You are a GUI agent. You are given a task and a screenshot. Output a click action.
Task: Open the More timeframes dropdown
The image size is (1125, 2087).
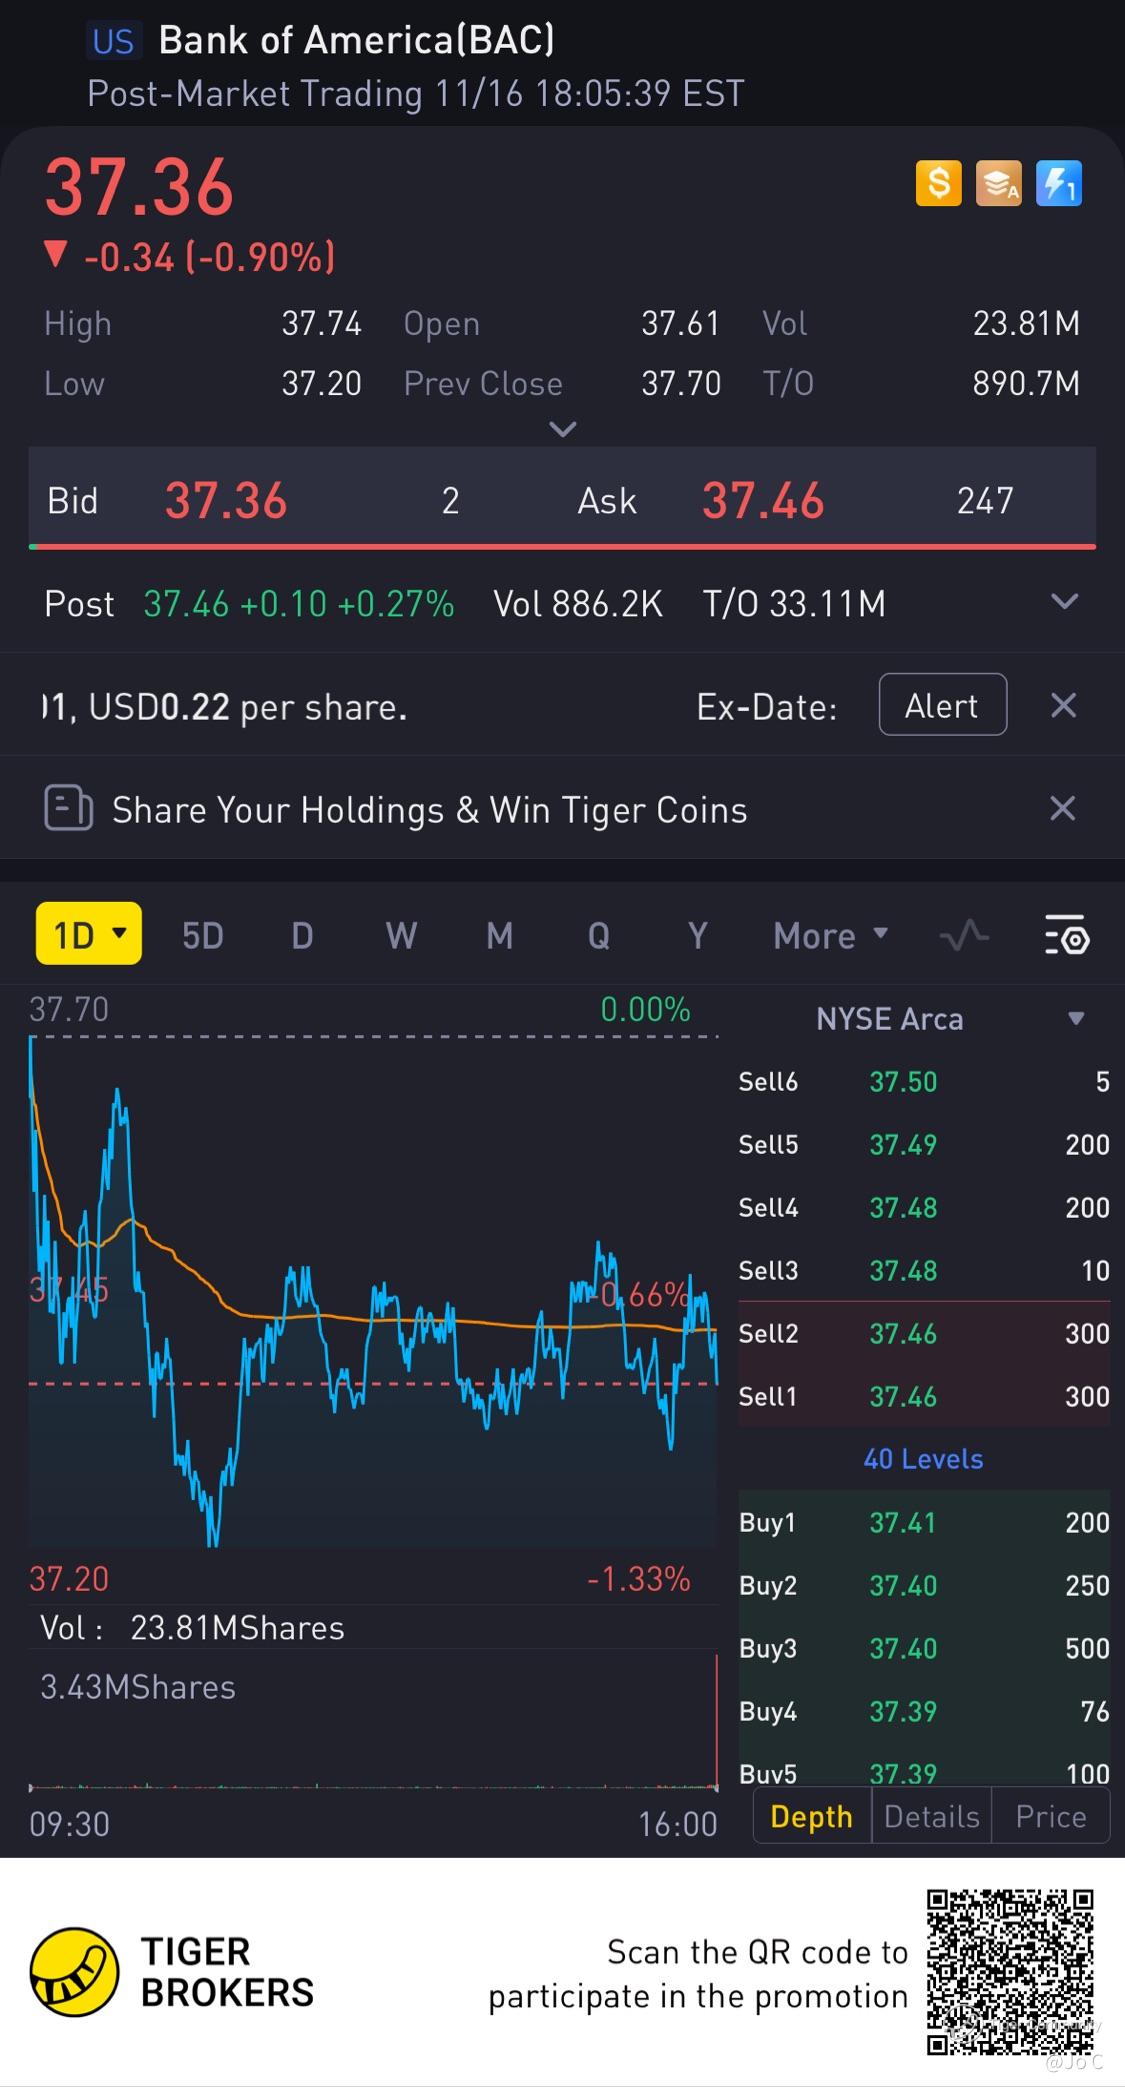pos(830,936)
